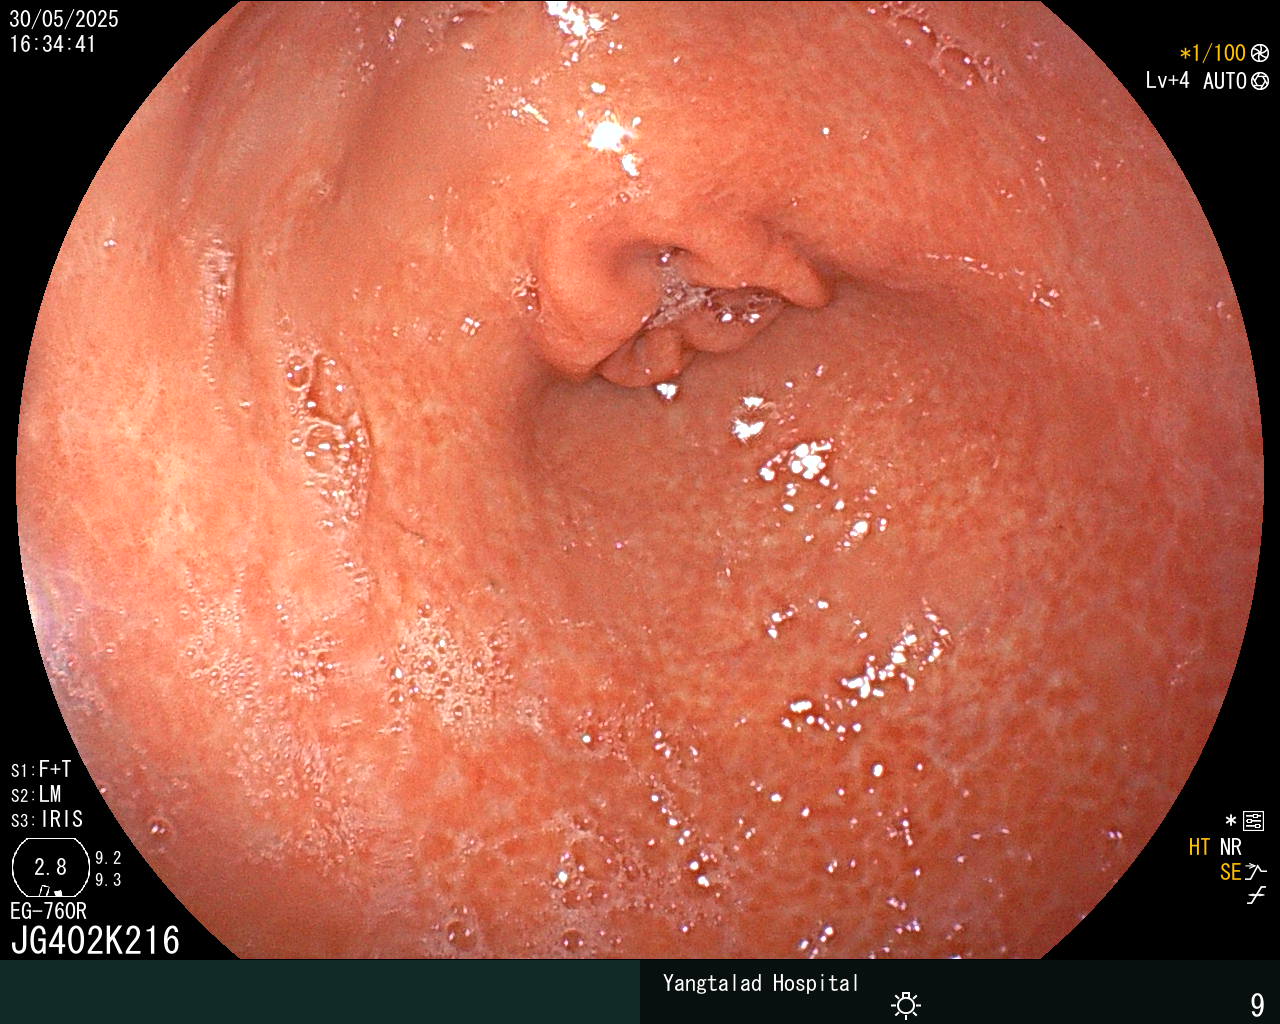Click the white asterisk beside settings icon
Screen dimensions: 1280x1024
(1231, 821)
